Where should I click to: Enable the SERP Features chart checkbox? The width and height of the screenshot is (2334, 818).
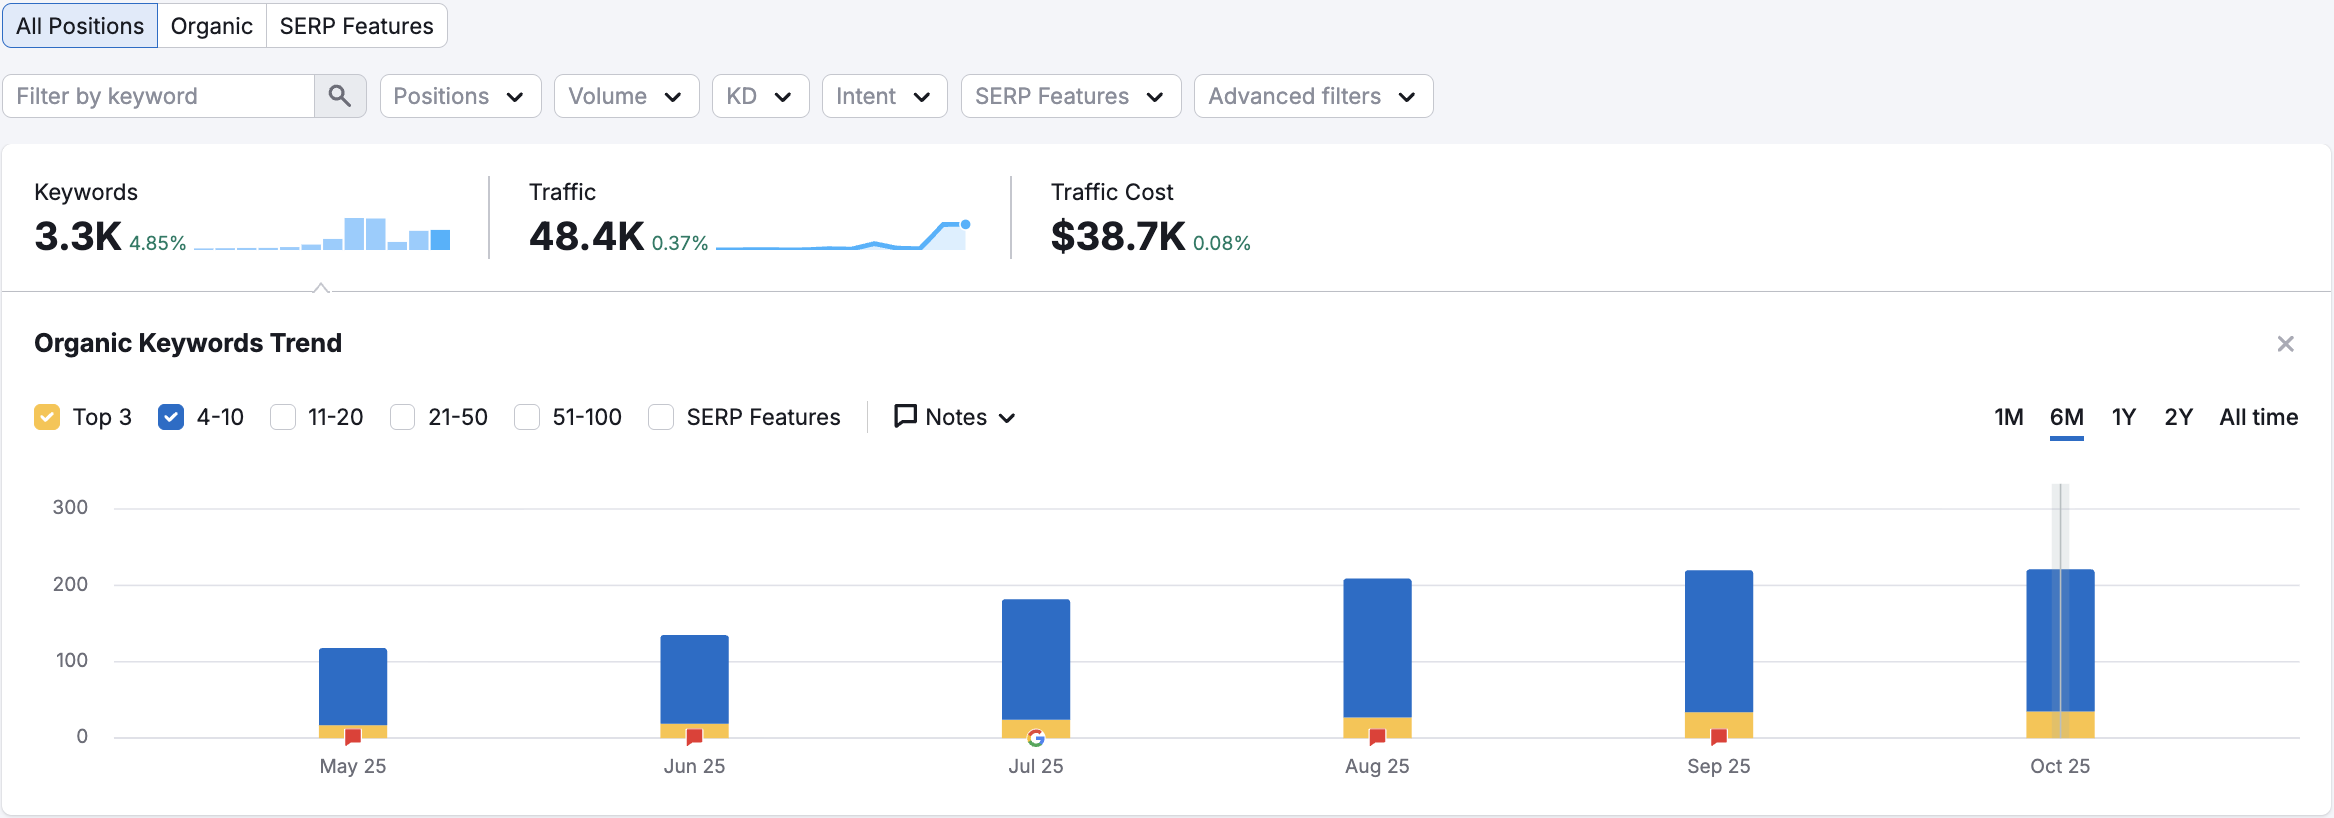pos(661,417)
